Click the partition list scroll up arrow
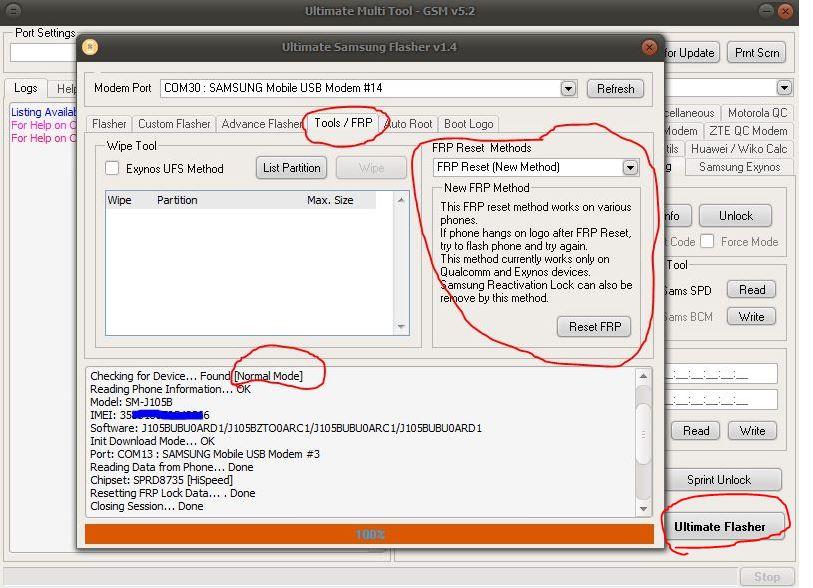Screen dimensions: 813x588 pos(401,200)
